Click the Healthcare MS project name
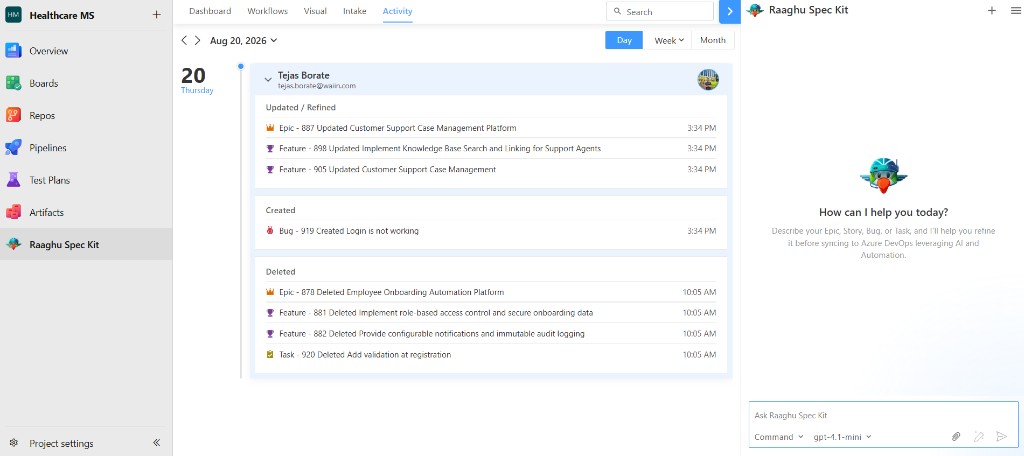1024x456 pixels. point(62,15)
